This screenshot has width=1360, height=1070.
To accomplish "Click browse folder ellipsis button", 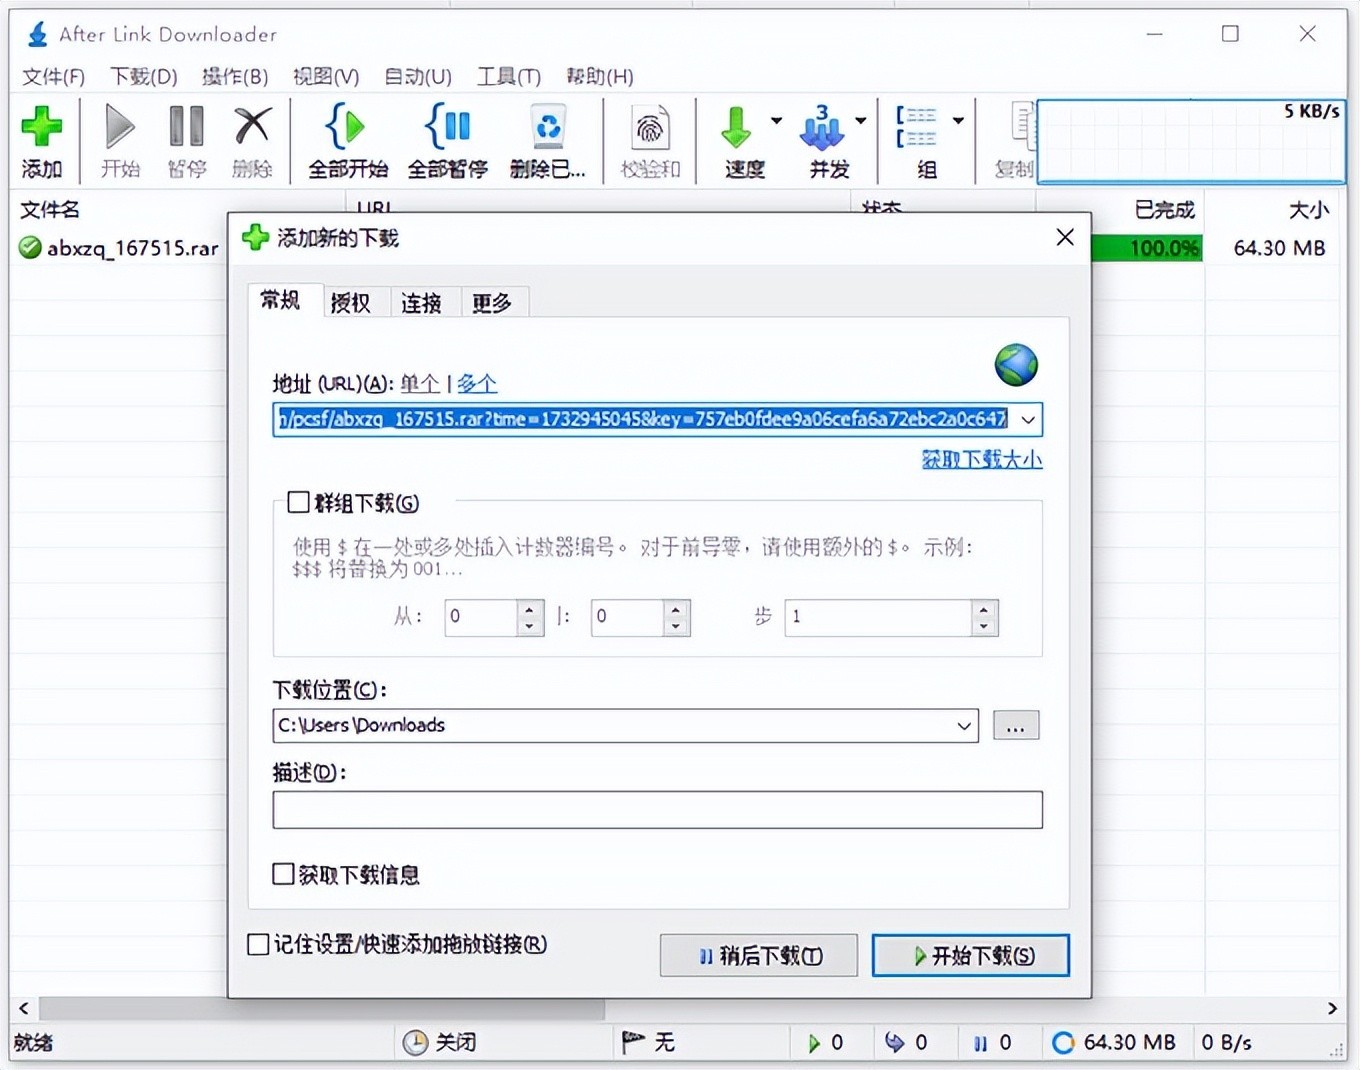I will click(1016, 726).
